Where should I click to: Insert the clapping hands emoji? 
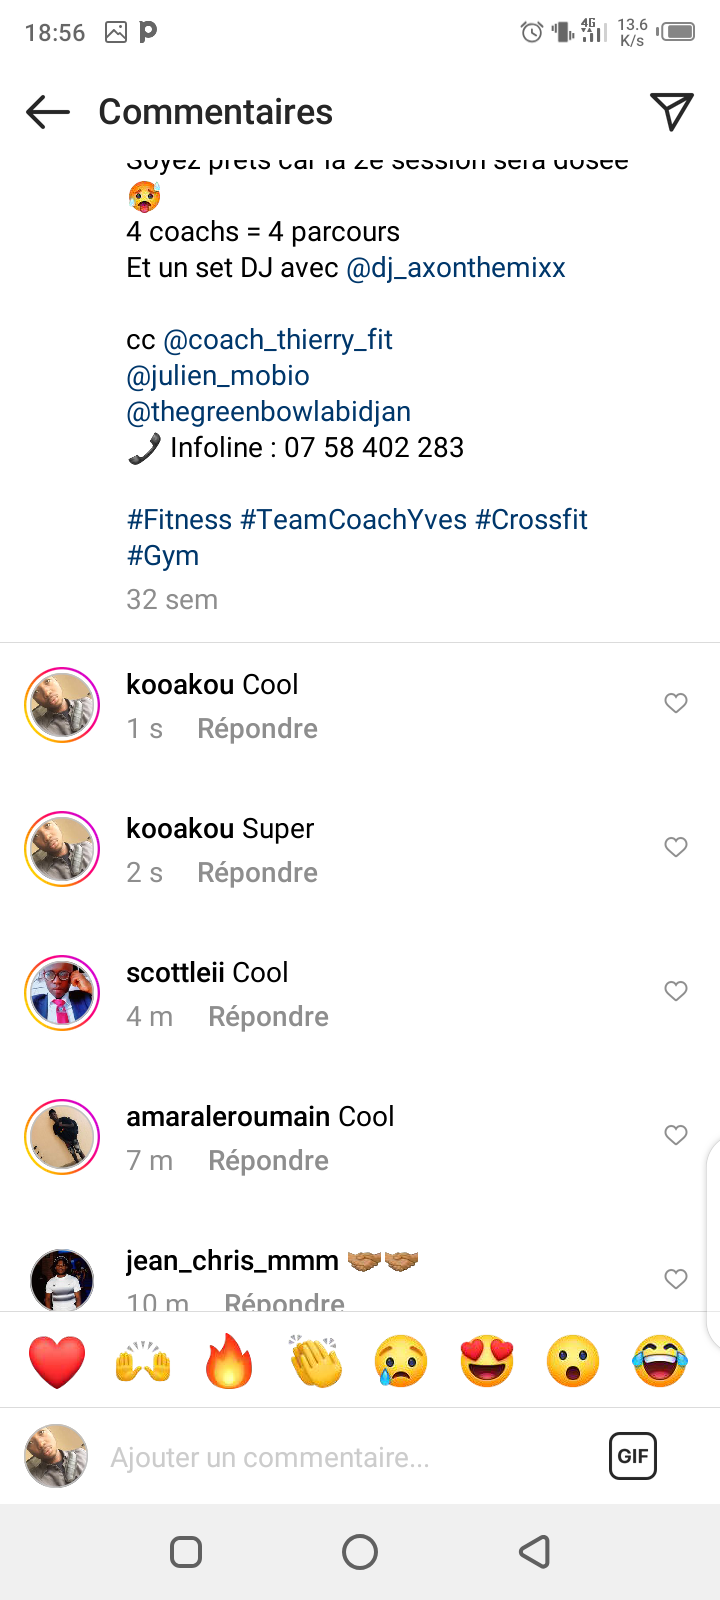[315, 1361]
